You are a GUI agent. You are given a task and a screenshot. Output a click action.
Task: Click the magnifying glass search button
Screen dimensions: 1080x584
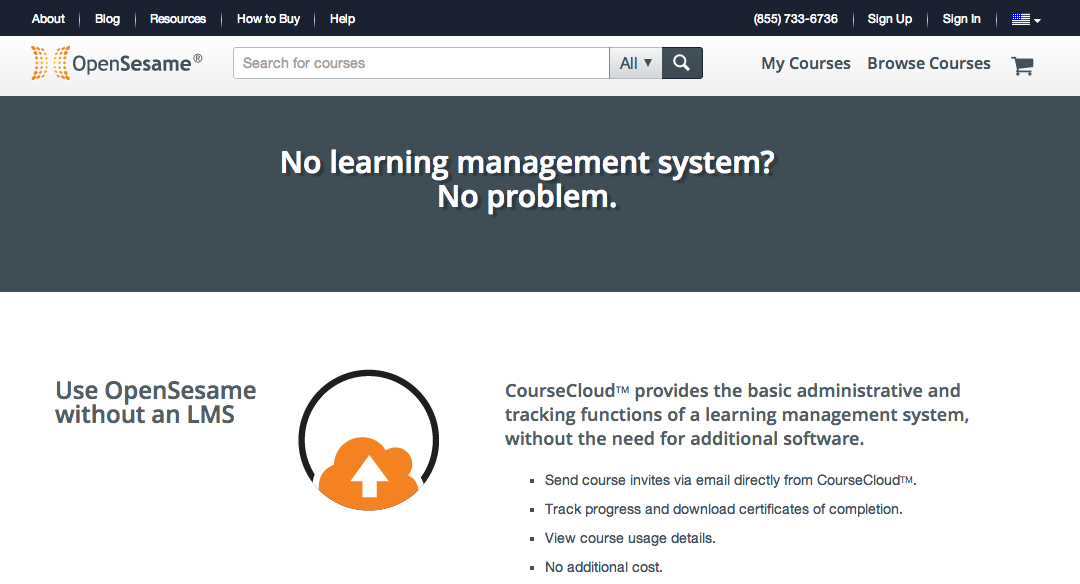coord(681,63)
